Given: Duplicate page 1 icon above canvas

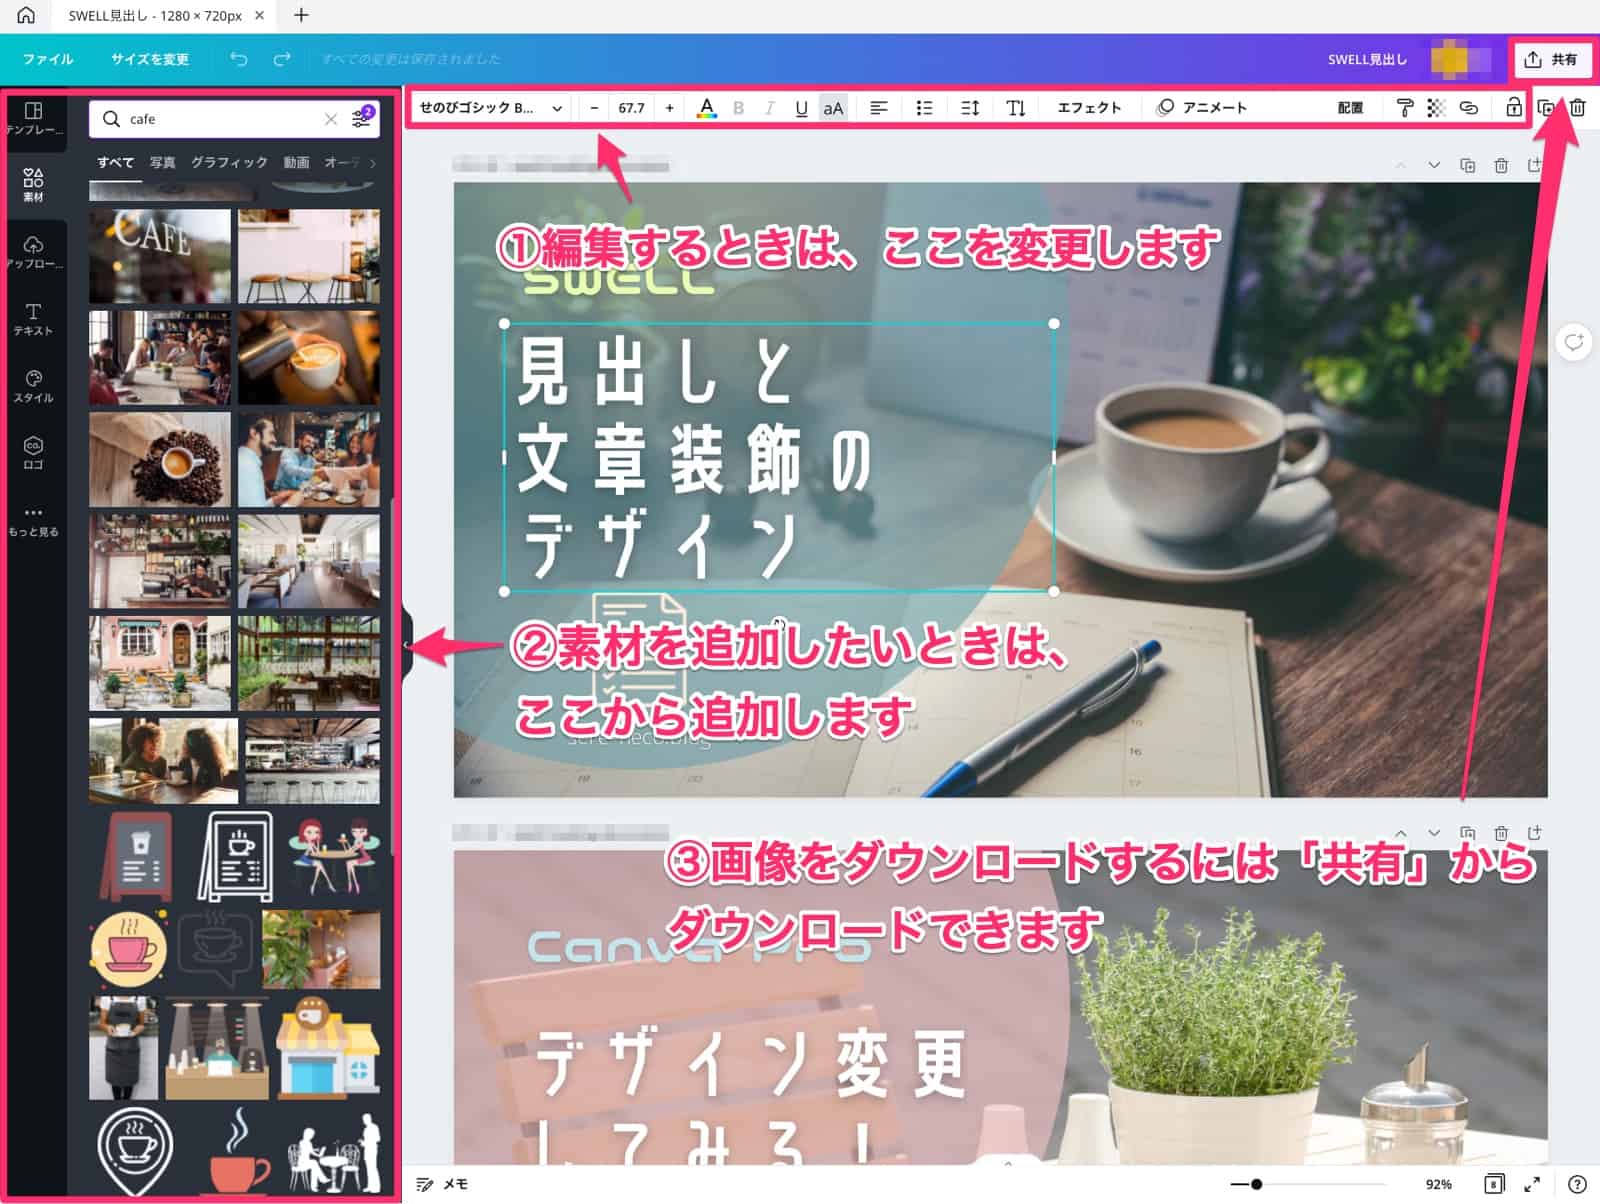Looking at the screenshot, I should [1467, 165].
